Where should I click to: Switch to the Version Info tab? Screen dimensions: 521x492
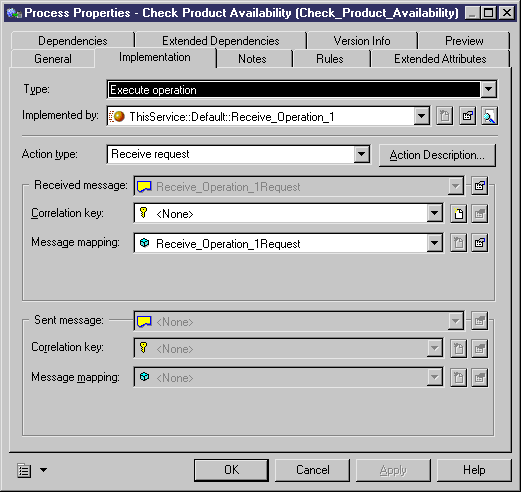click(x=362, y=41)
